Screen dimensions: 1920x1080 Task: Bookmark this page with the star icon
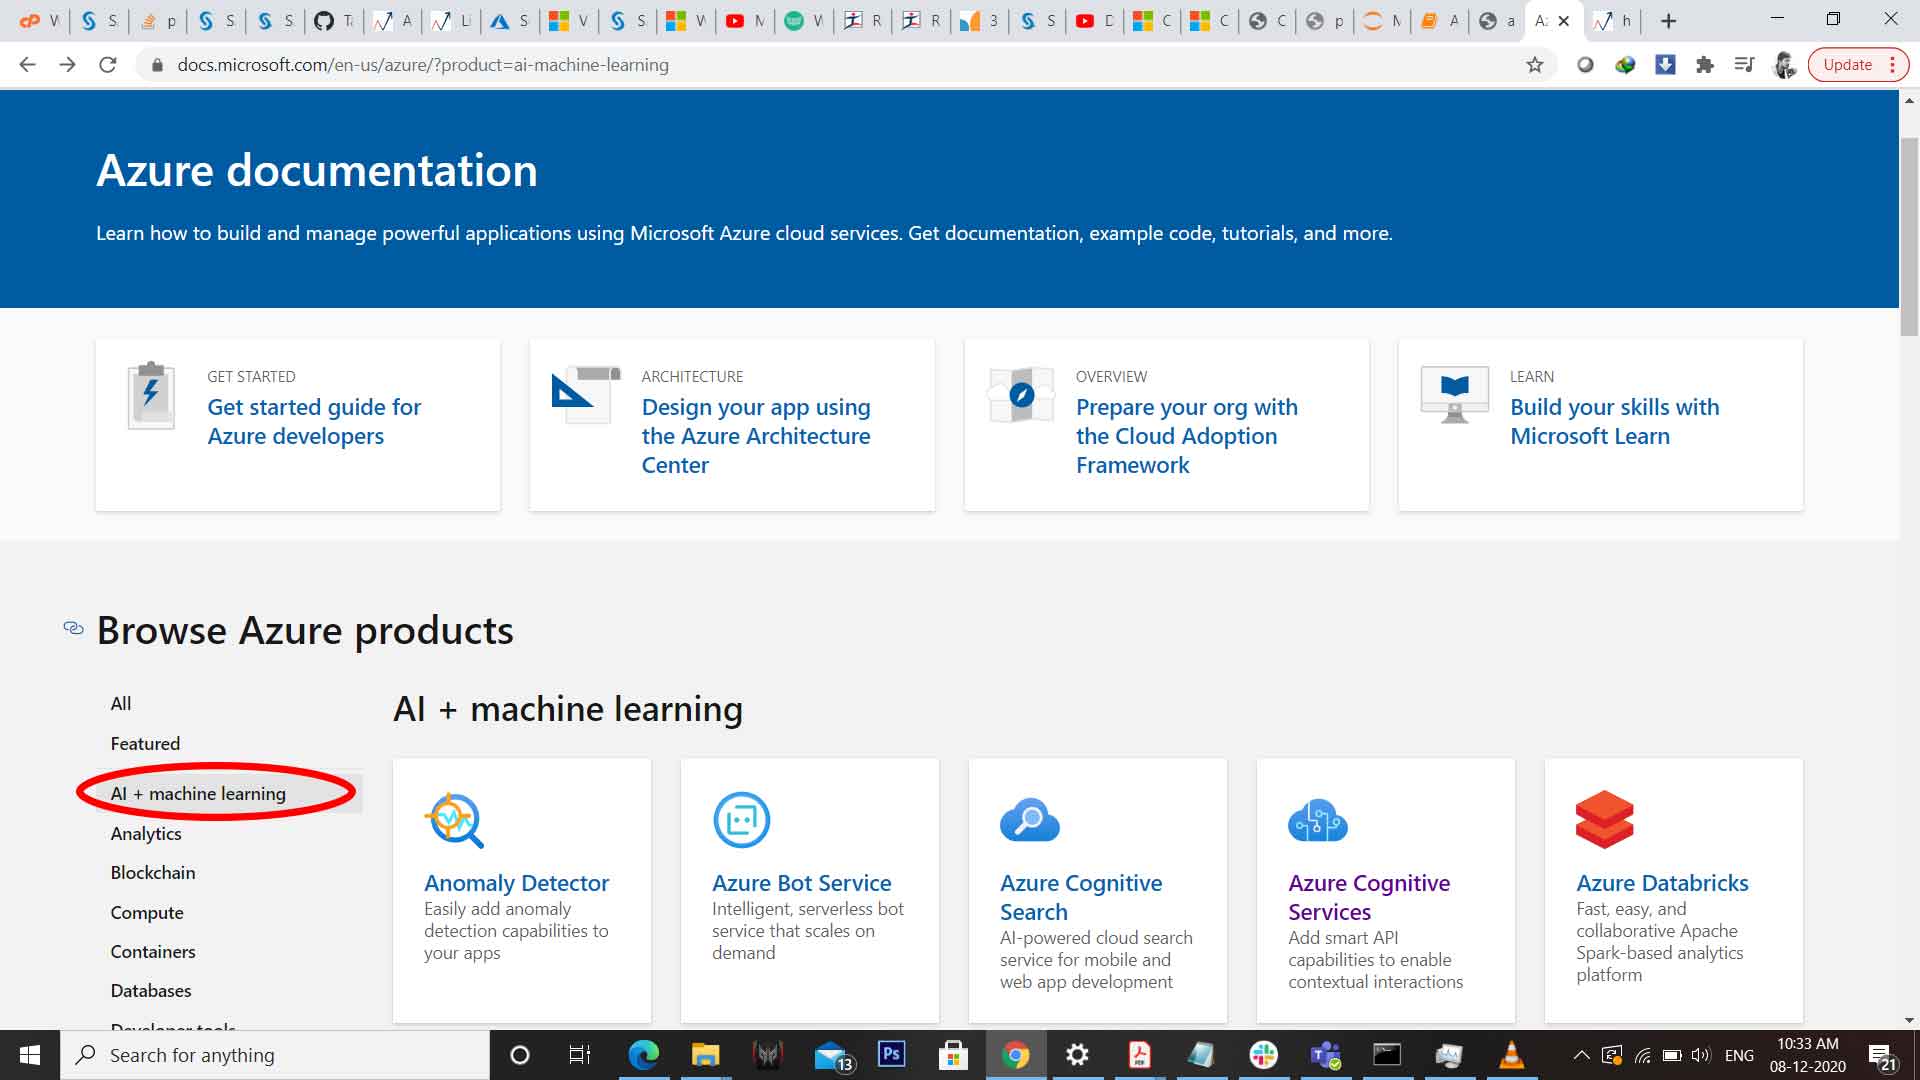(1535, 65)
